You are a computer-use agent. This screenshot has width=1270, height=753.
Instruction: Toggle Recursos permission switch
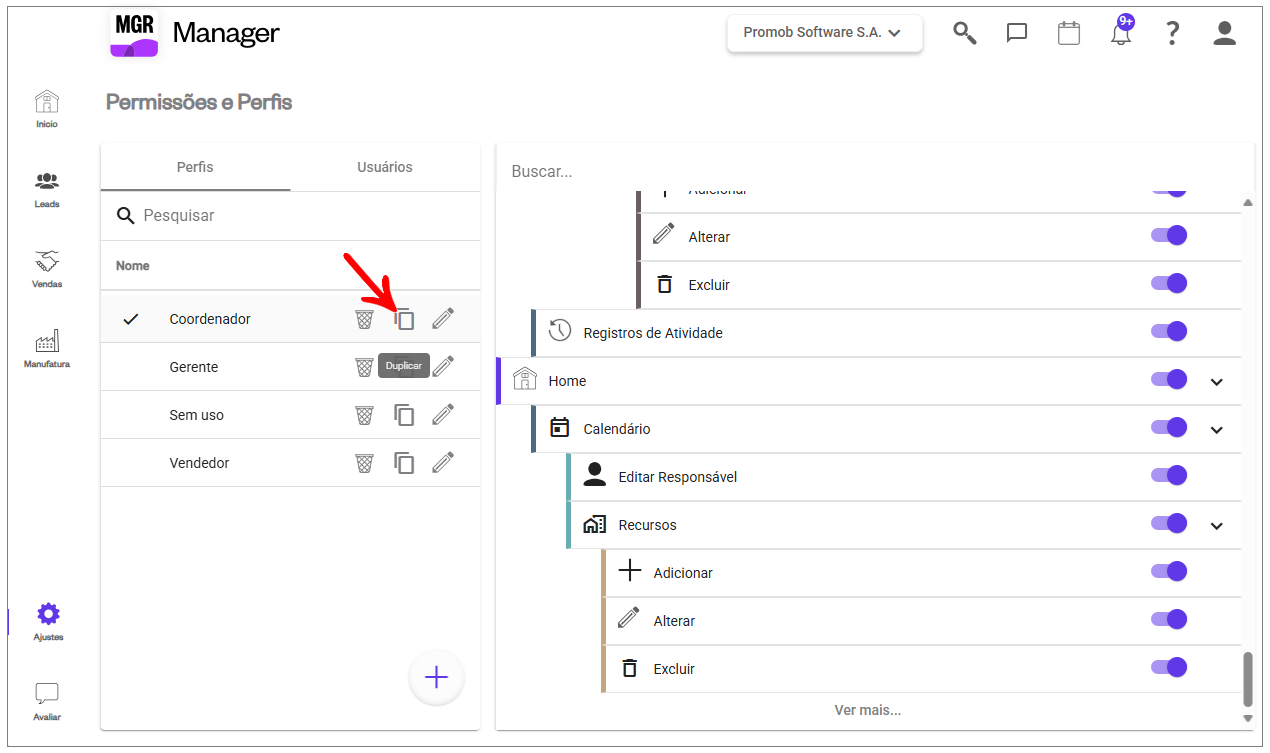[x=1169, y=523]
